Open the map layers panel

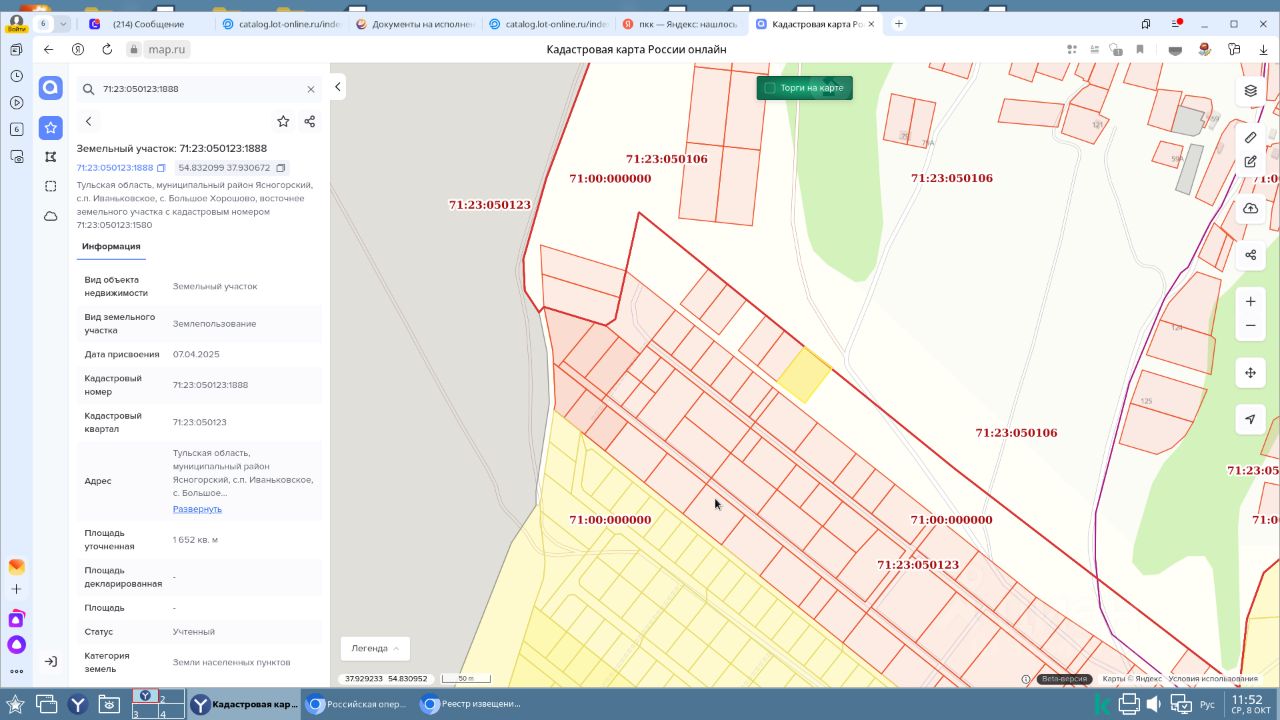[x=1250, y=90]
